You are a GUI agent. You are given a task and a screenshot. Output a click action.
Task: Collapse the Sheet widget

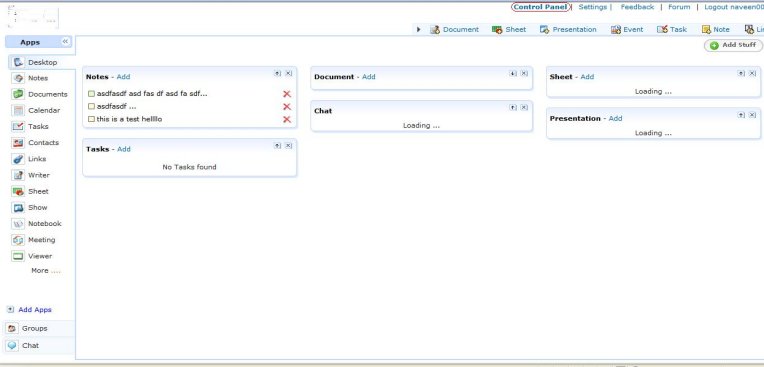[741, 74]
